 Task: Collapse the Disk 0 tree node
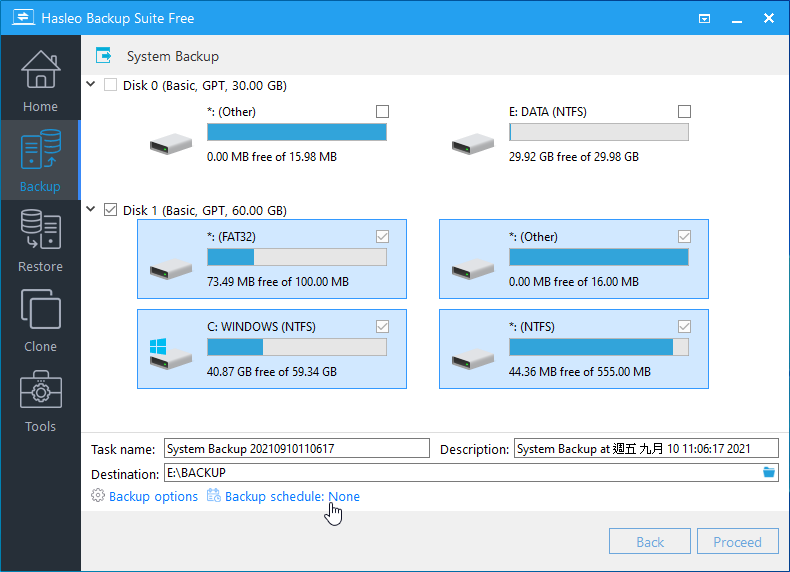[x=92, y=85]
